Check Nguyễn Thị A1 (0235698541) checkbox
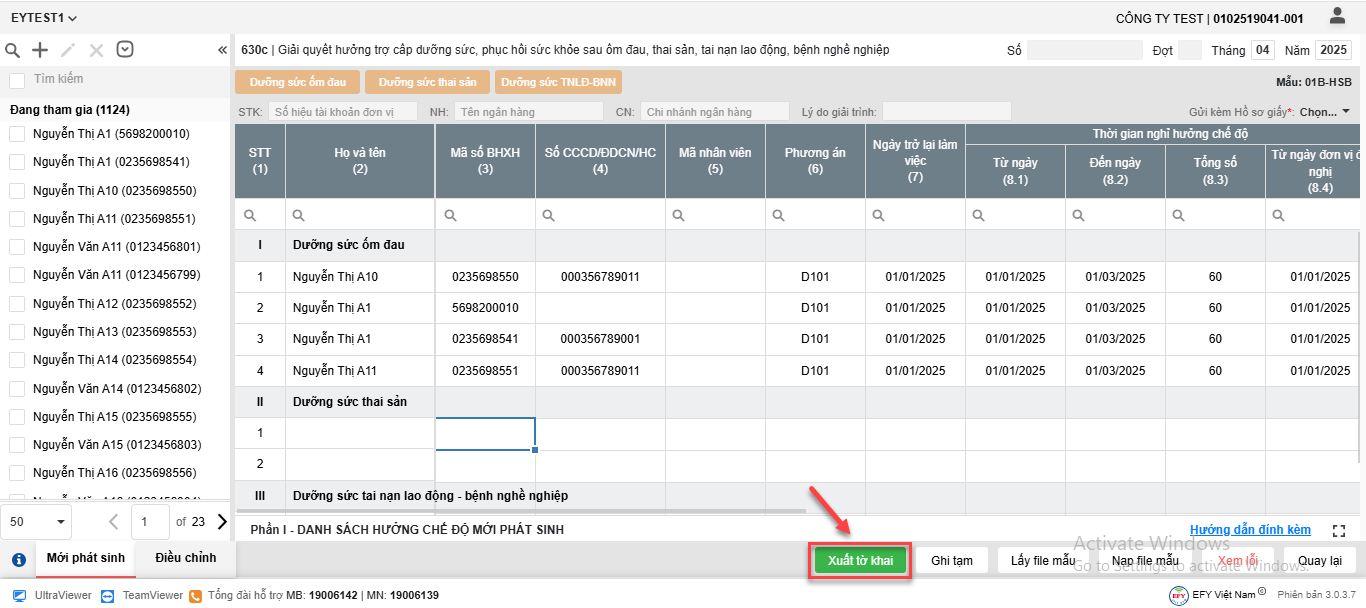 coord(17,162)
